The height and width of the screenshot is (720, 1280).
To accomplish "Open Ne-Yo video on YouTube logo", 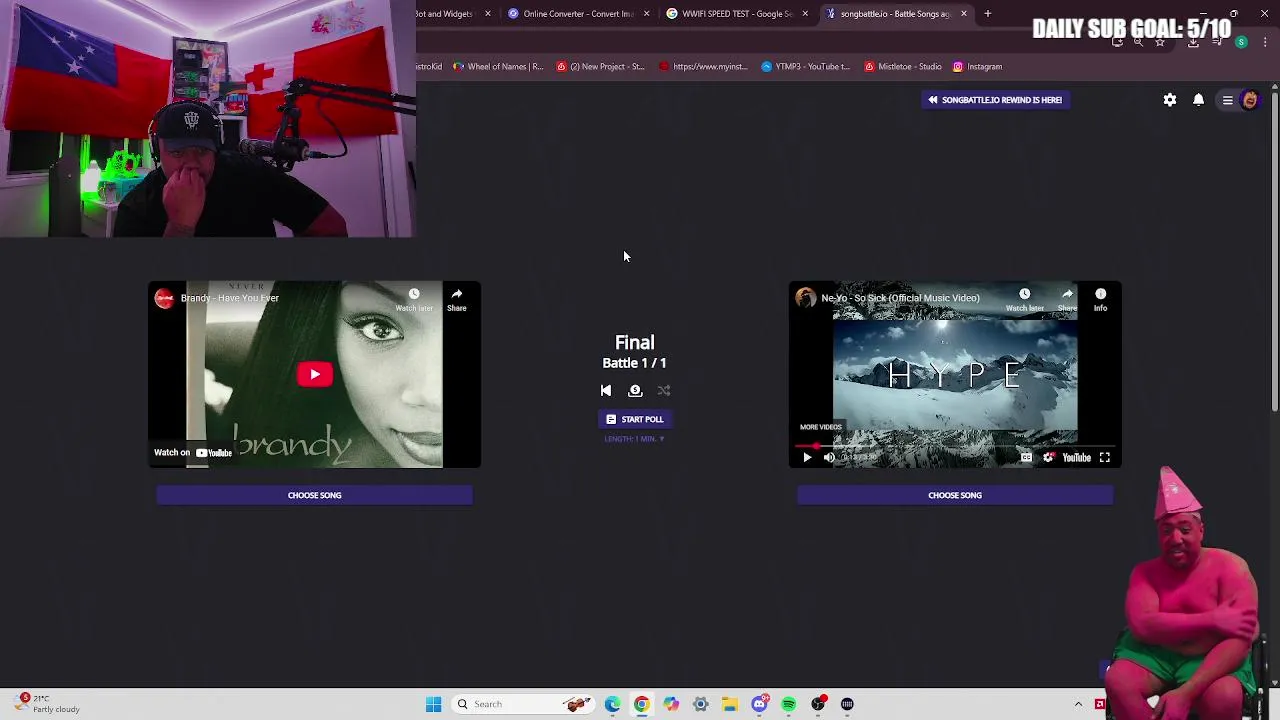I will point(1077,458).
